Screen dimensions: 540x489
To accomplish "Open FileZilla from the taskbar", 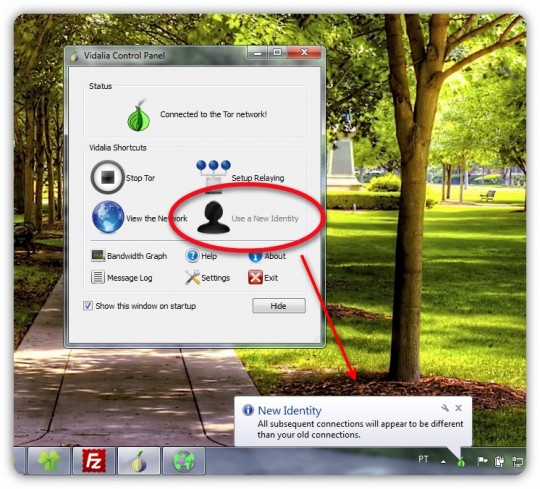I will click(x=94, y=460).
